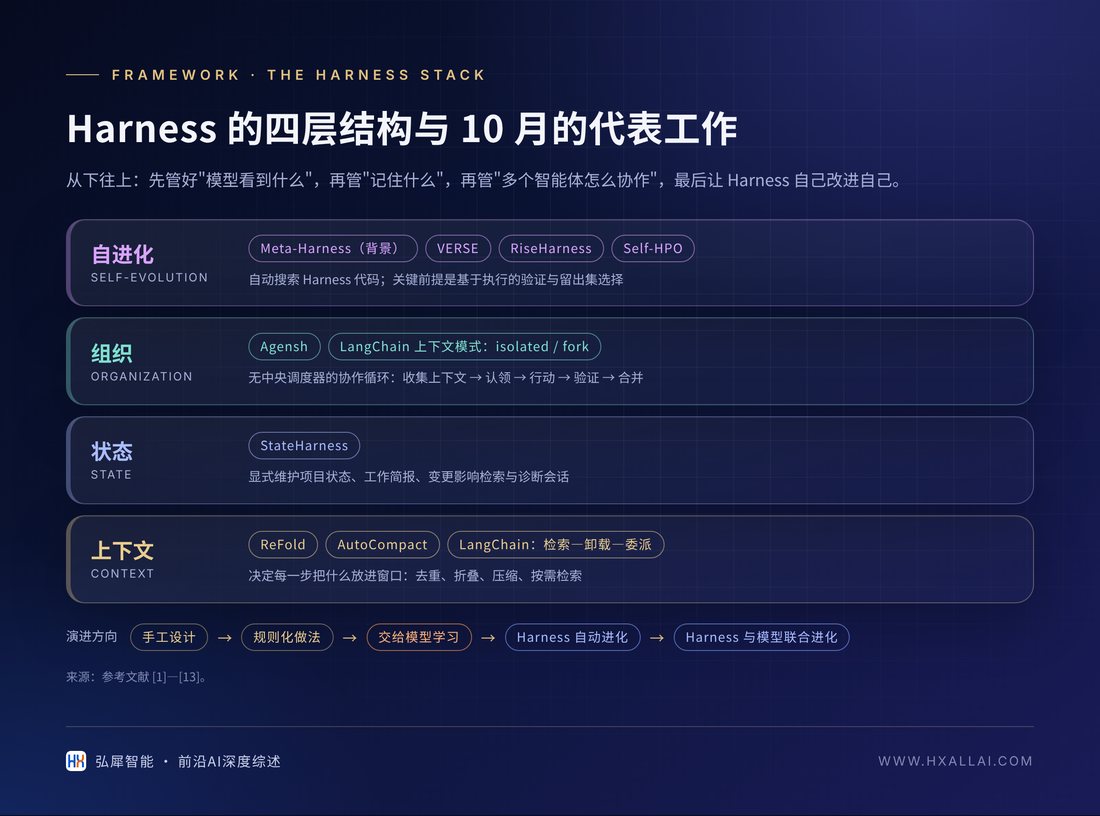Click the 组织 layer heading
The width and height of the screenshot is (1100, 816).
tap(112, 353)
